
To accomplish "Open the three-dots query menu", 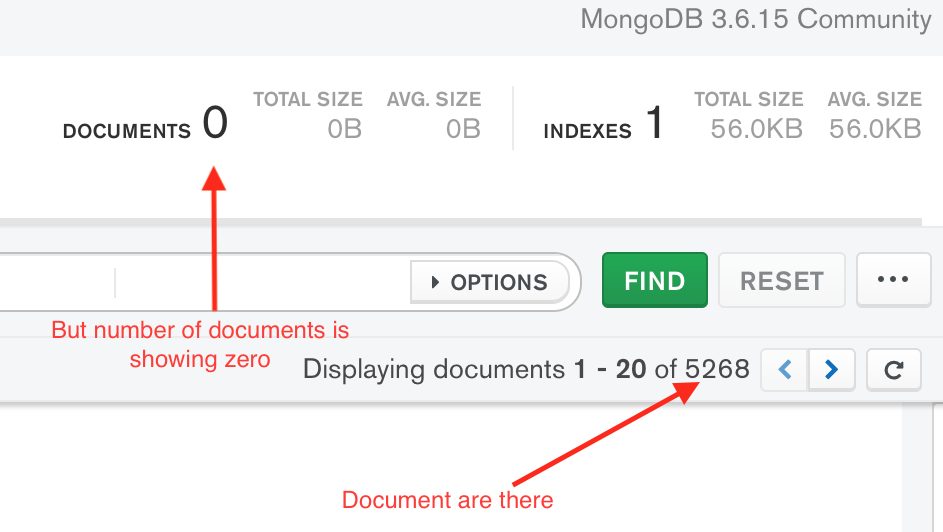I will (x=893, y=280).
